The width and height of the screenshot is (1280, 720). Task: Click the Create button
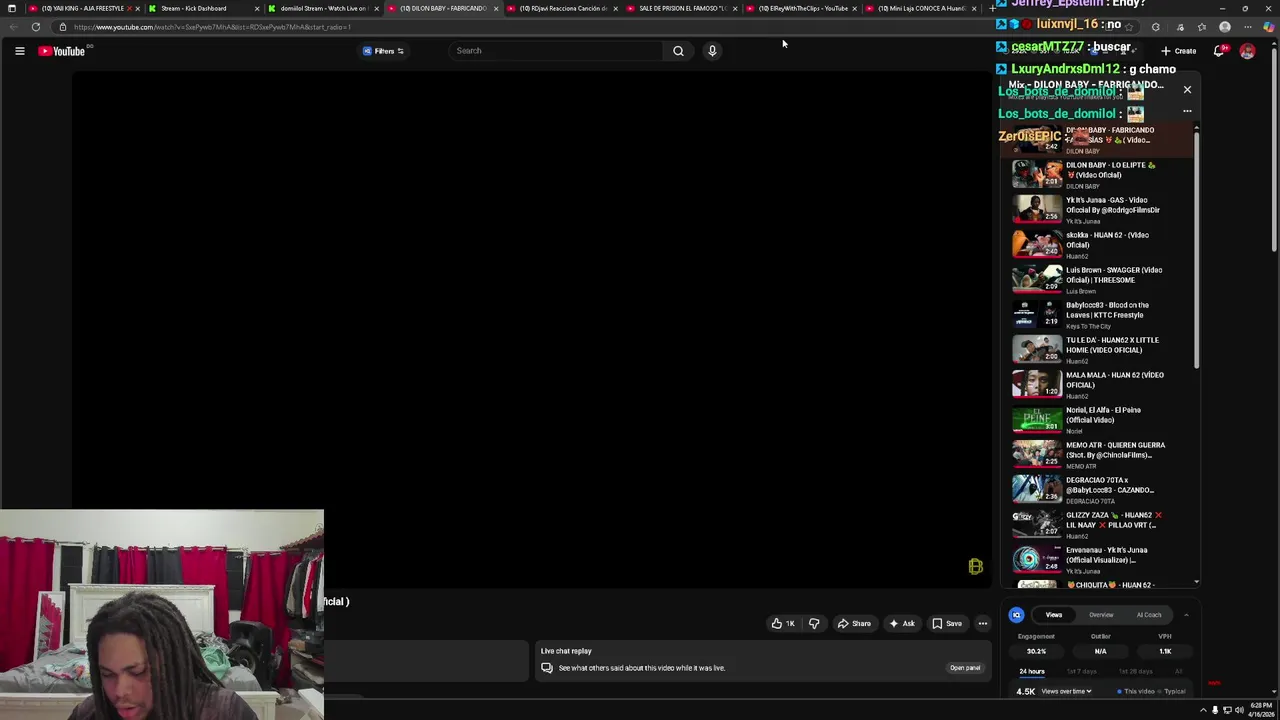tap(1179, 51)
